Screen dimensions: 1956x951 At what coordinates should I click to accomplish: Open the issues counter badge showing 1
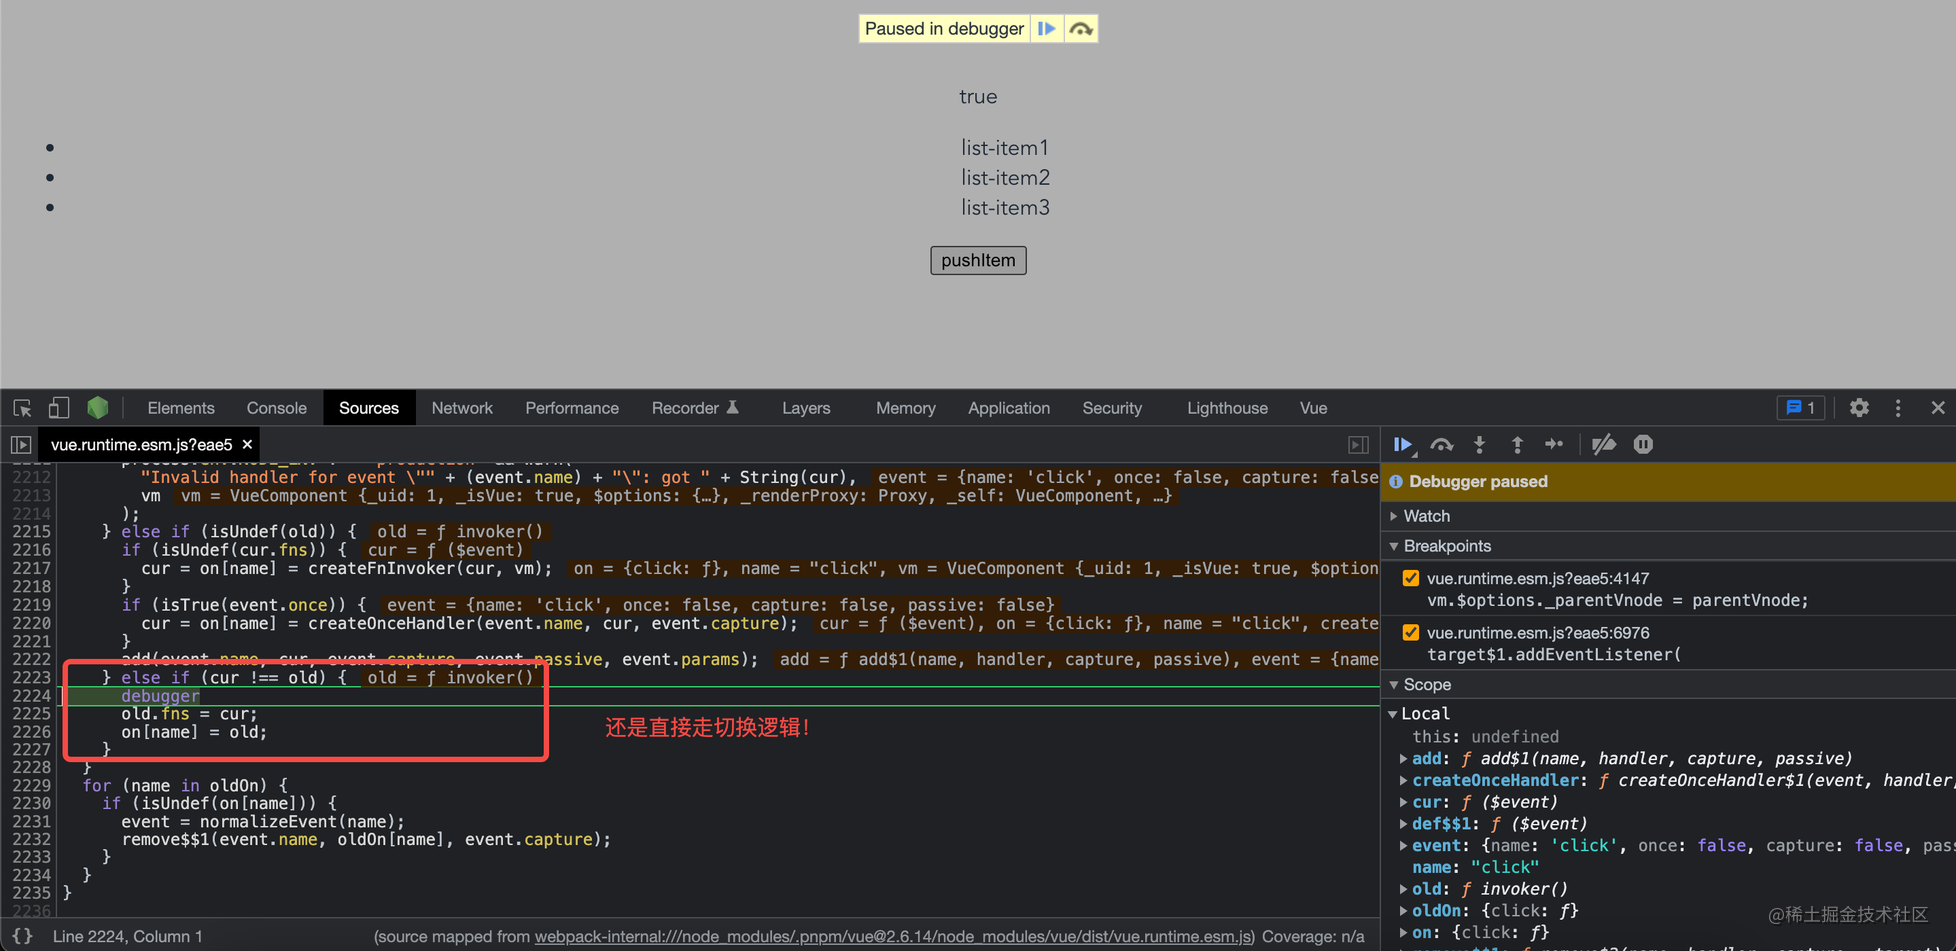[x=1800, y=408]
